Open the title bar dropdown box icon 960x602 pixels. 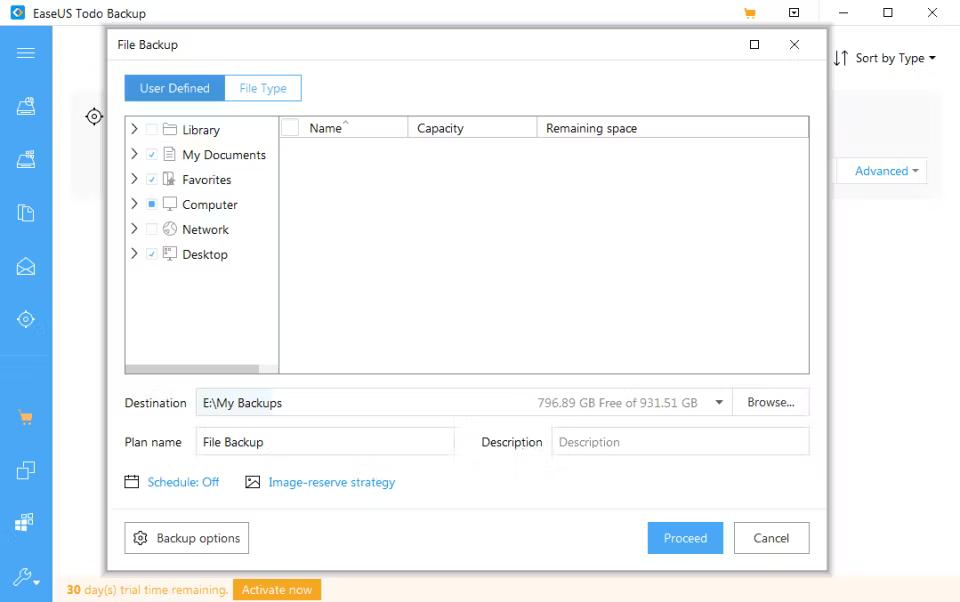point(794,12)
